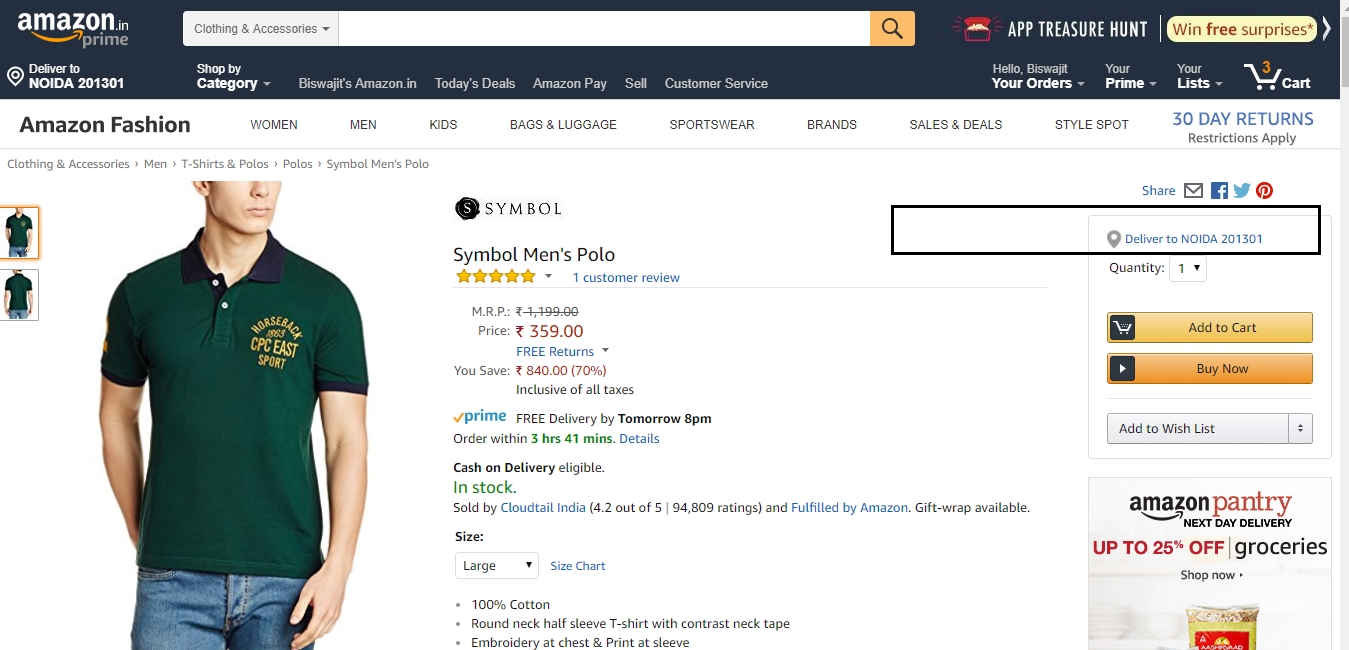The height and width of the screenshot is (650, 1349).
Task: Select the second polo back-view thumbnail
Action: coord(19,295)
